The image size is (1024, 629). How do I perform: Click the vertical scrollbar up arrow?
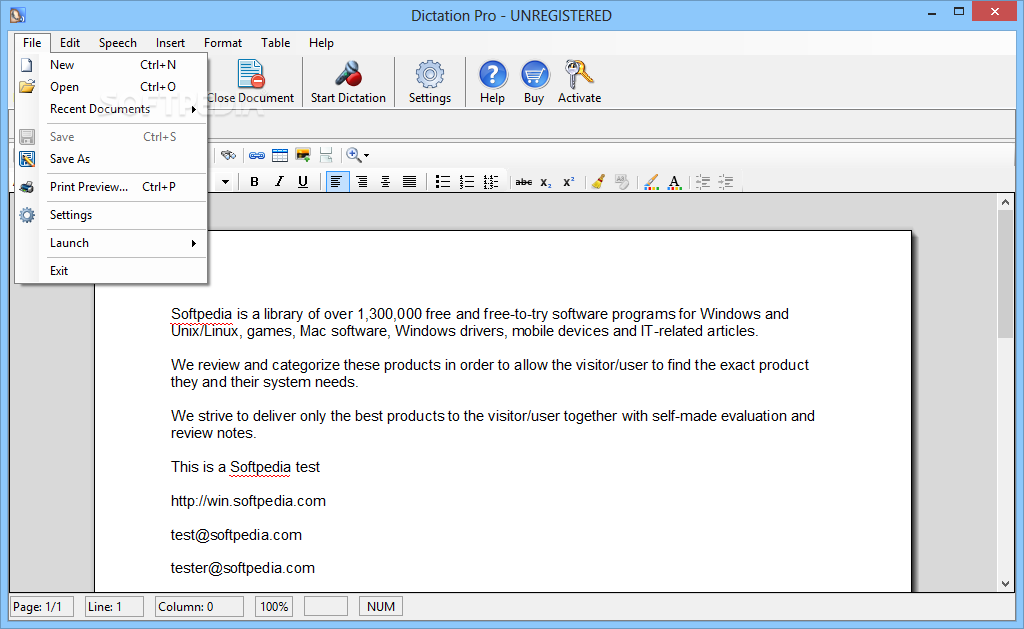[x=1005, y=202]
